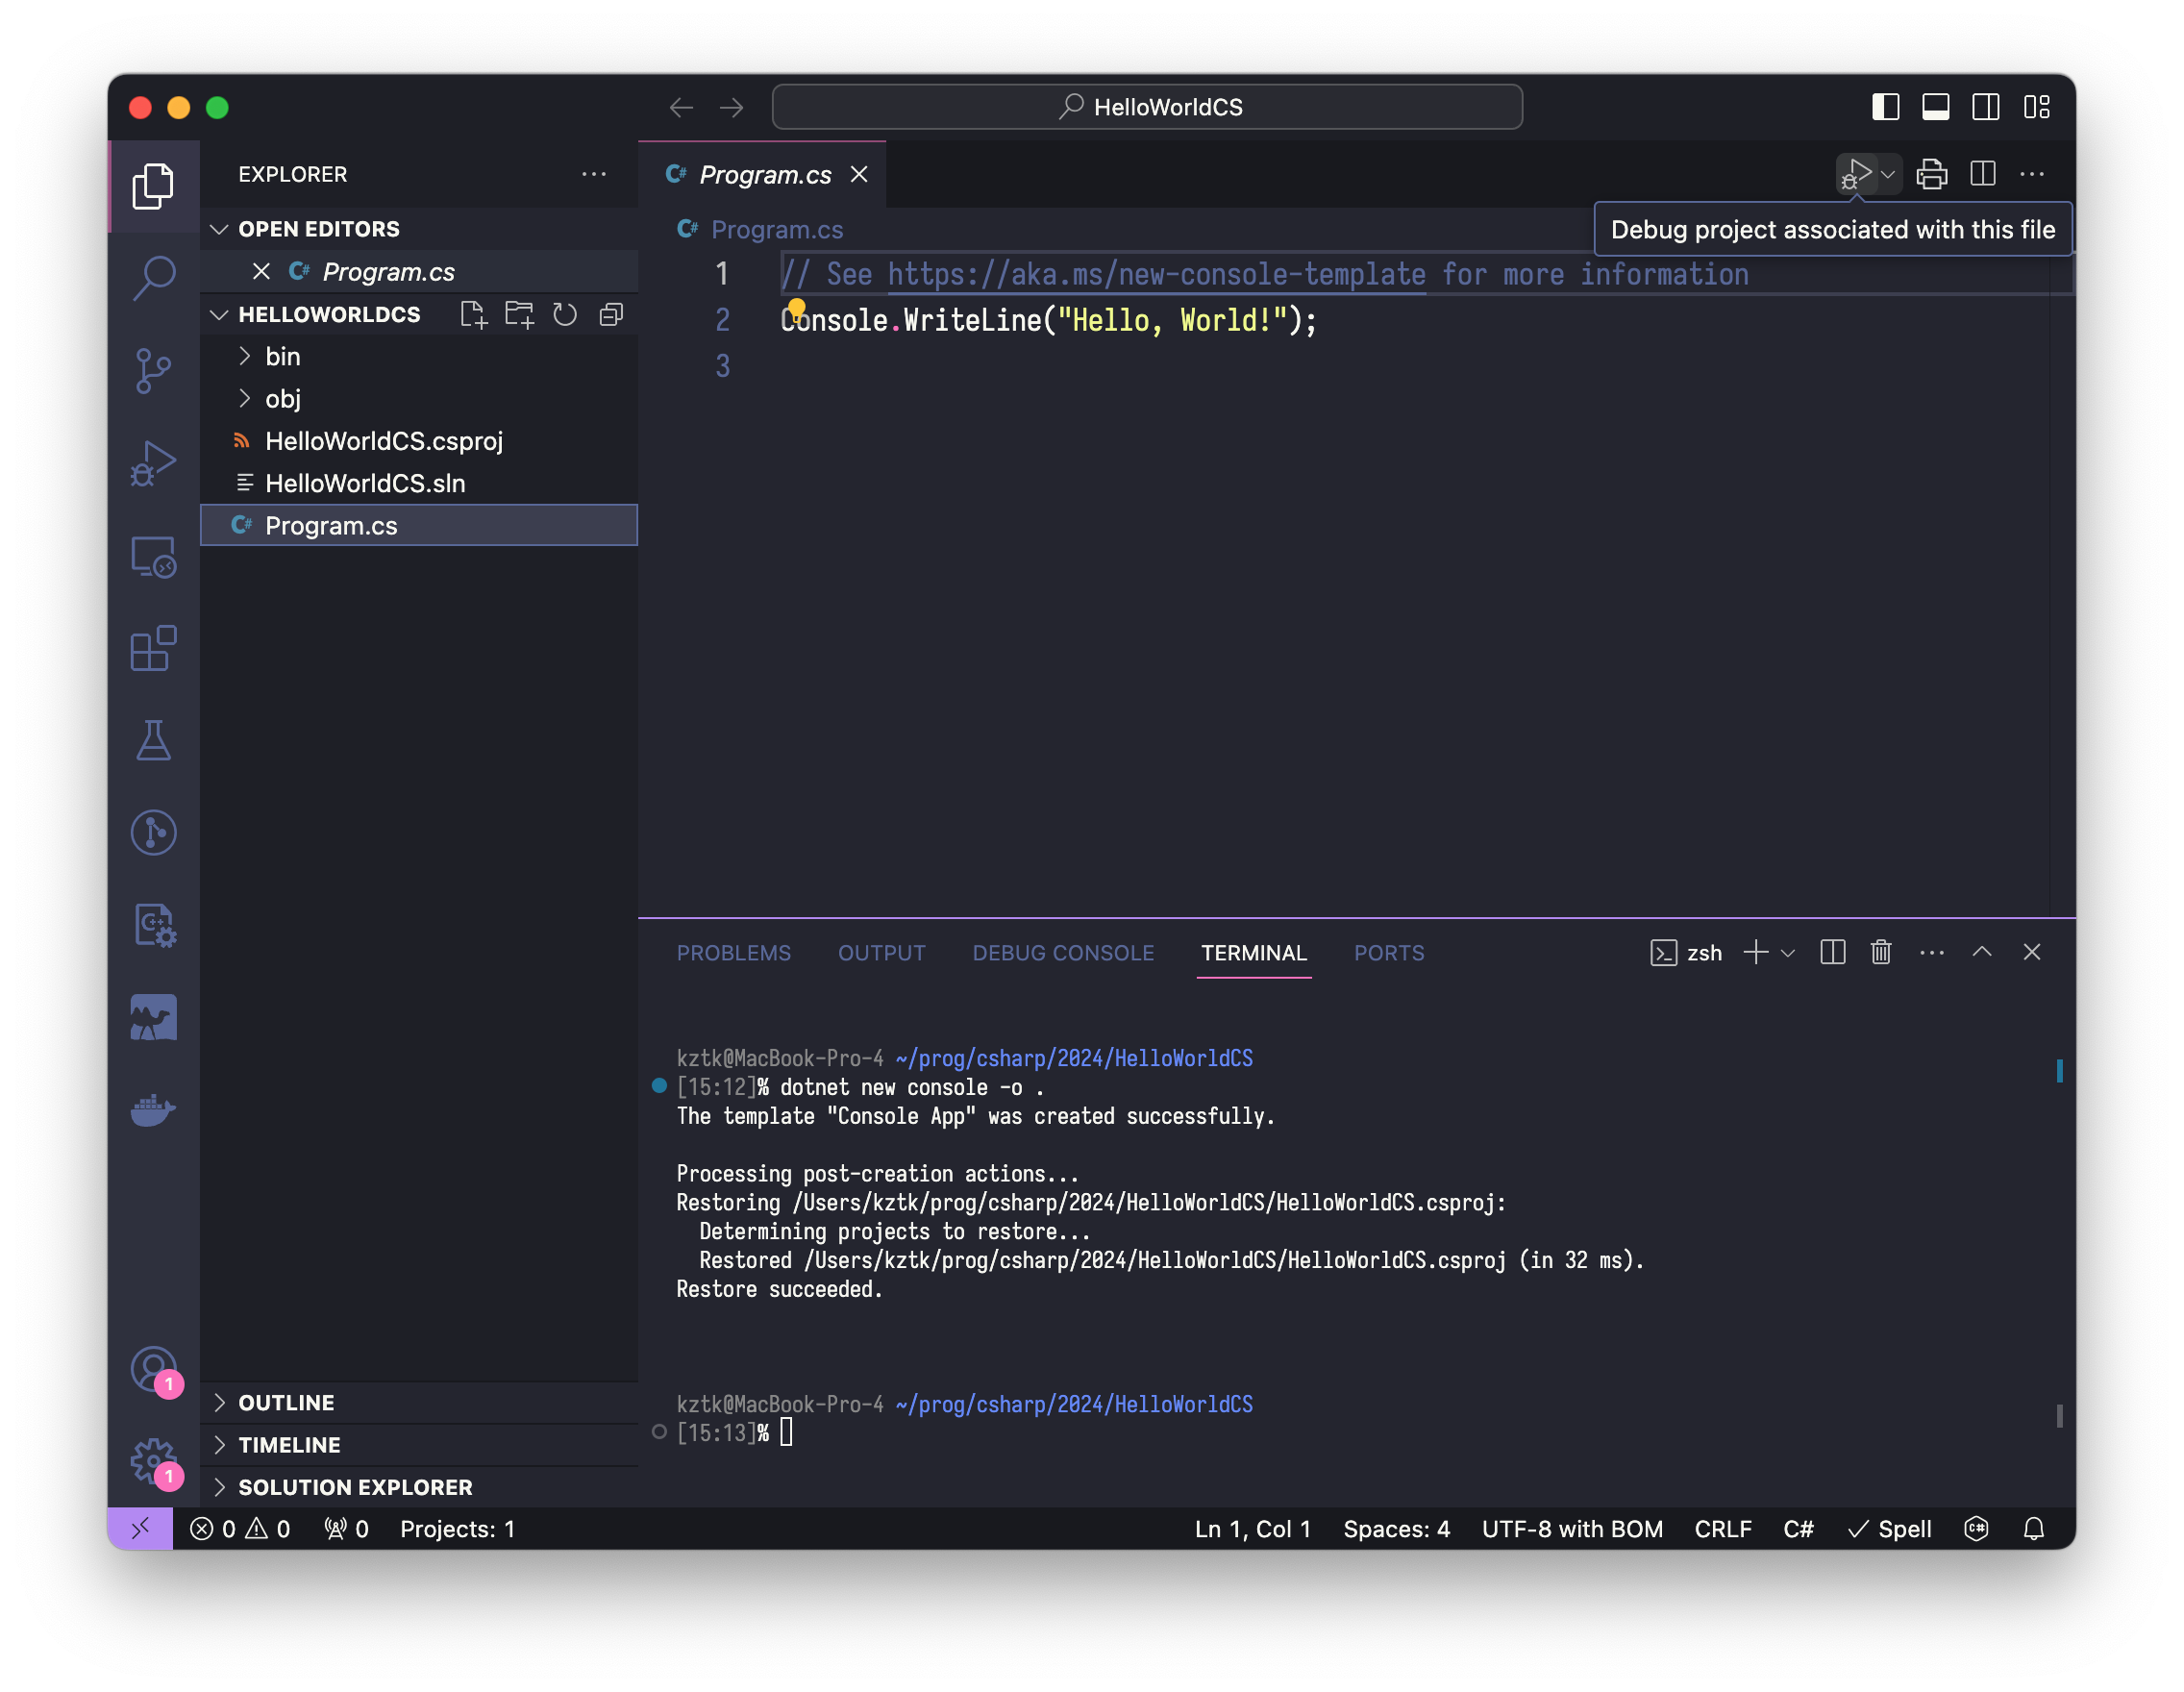Viewport: 2184px width, 1692px height.
Task: Open the Explorer view in activity bar
Action: [x=153, y=186]
